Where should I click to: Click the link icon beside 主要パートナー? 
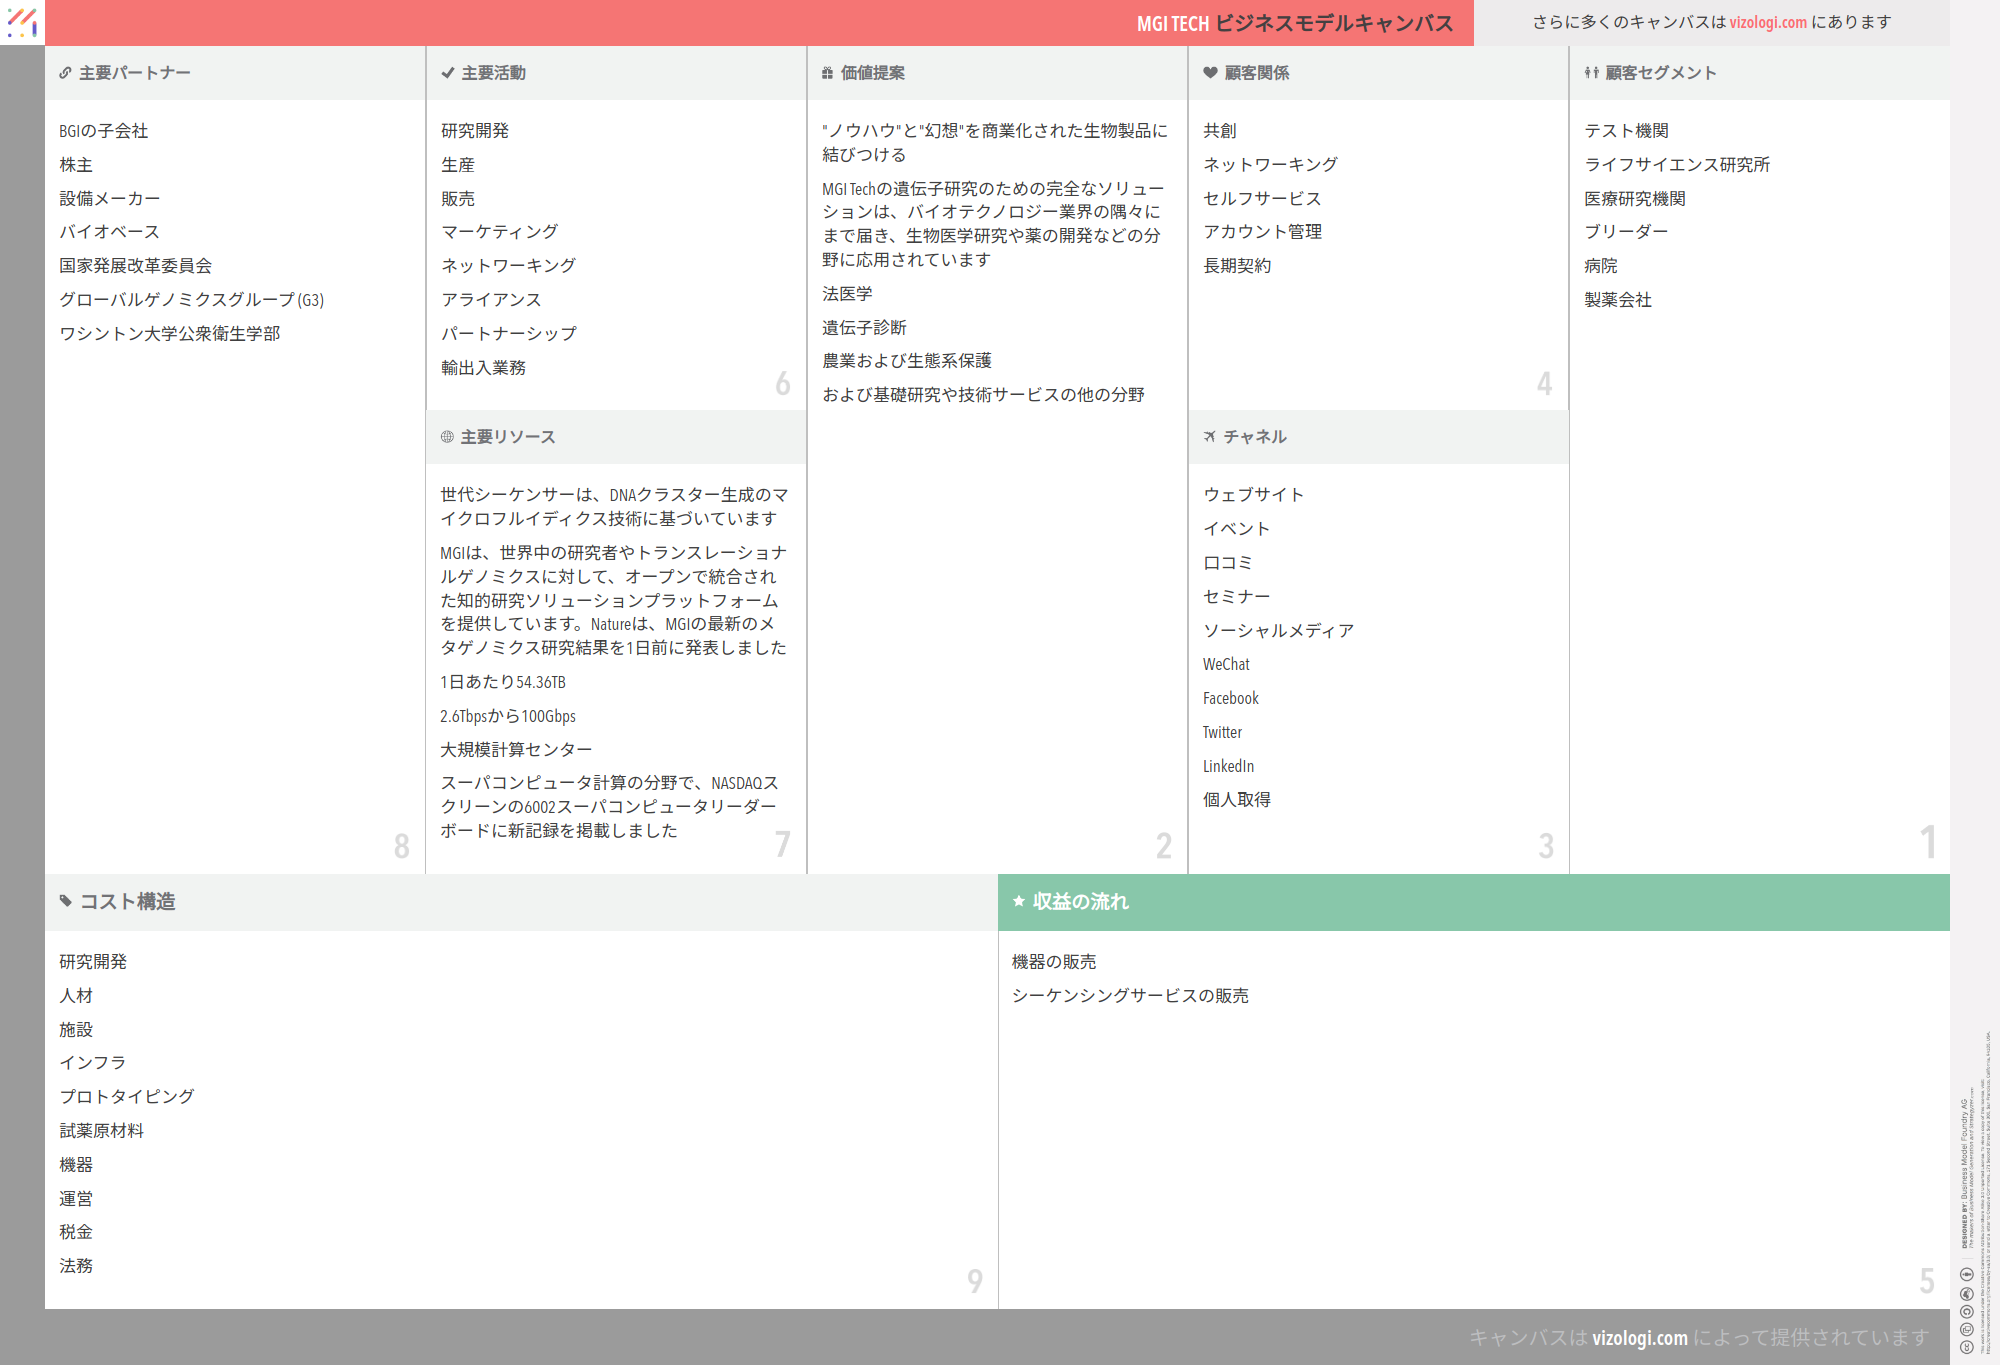(65, 73)
